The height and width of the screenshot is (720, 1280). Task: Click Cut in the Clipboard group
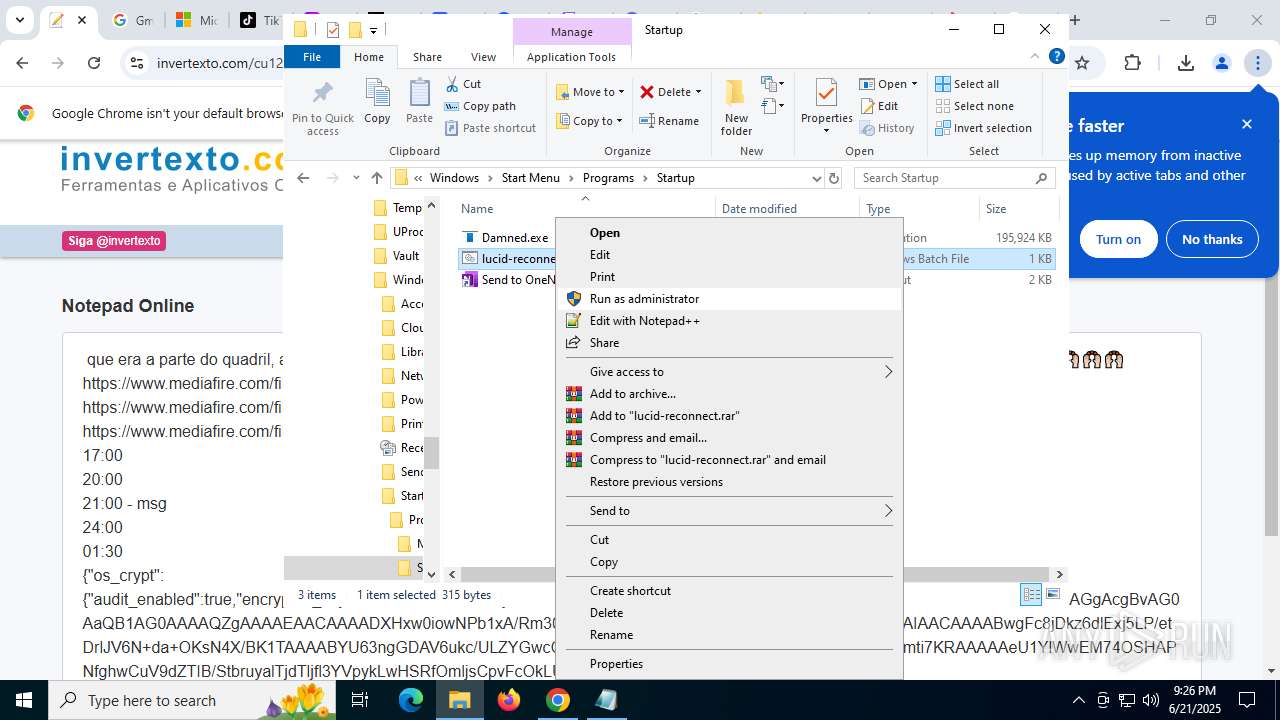463,84
